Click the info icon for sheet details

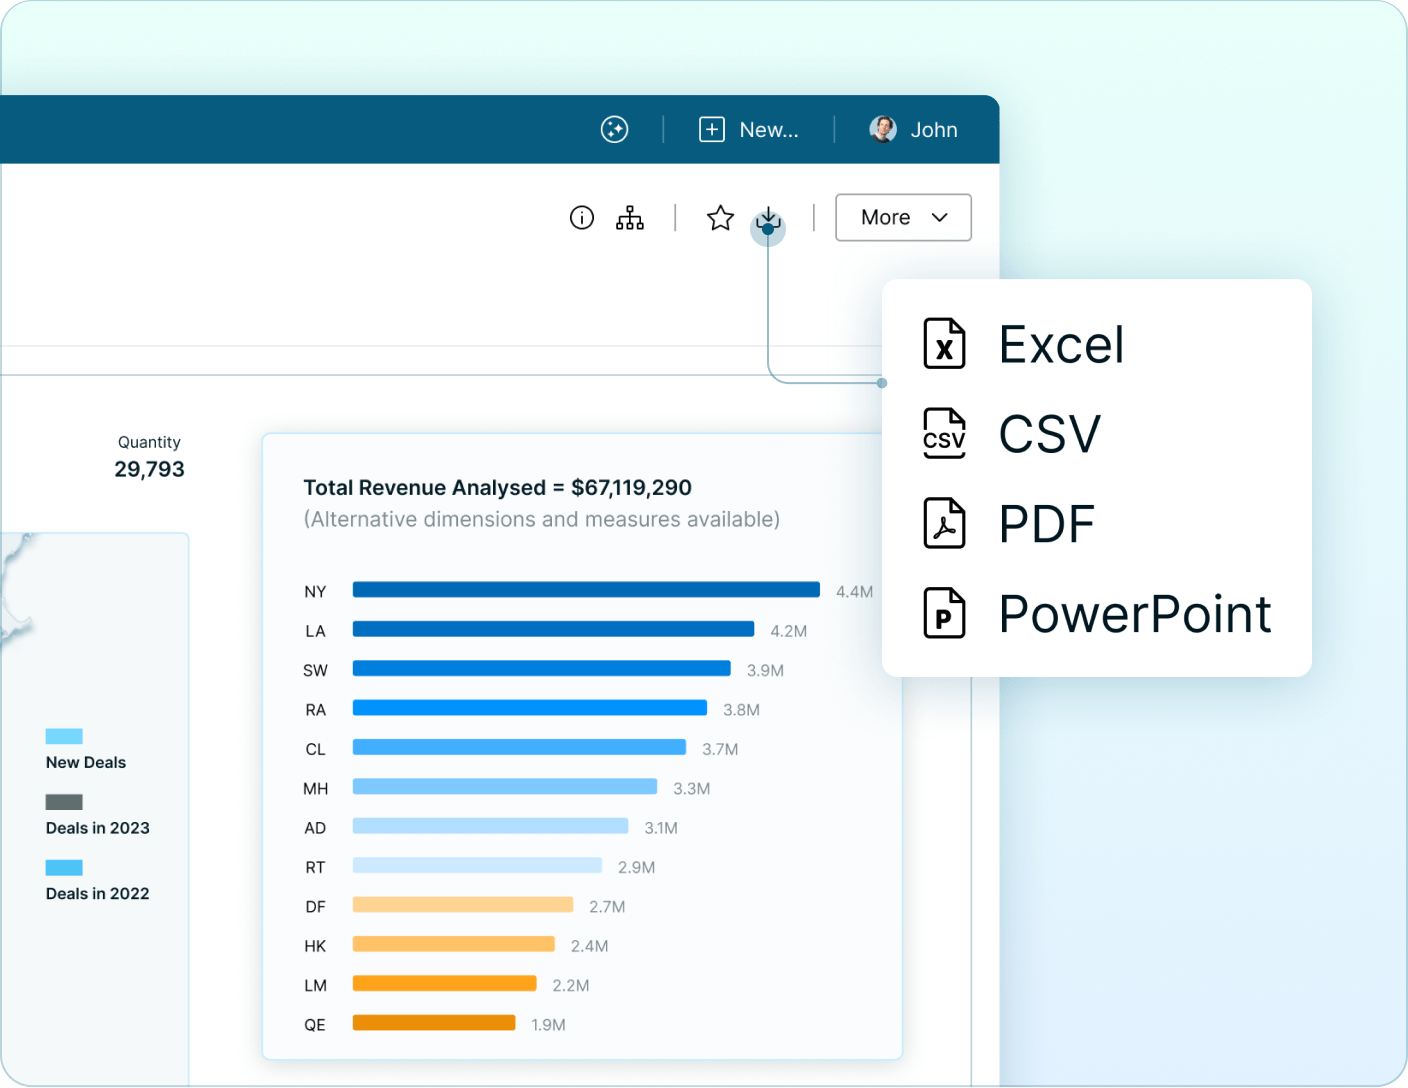pyautogui.click(x=581, y=217)
